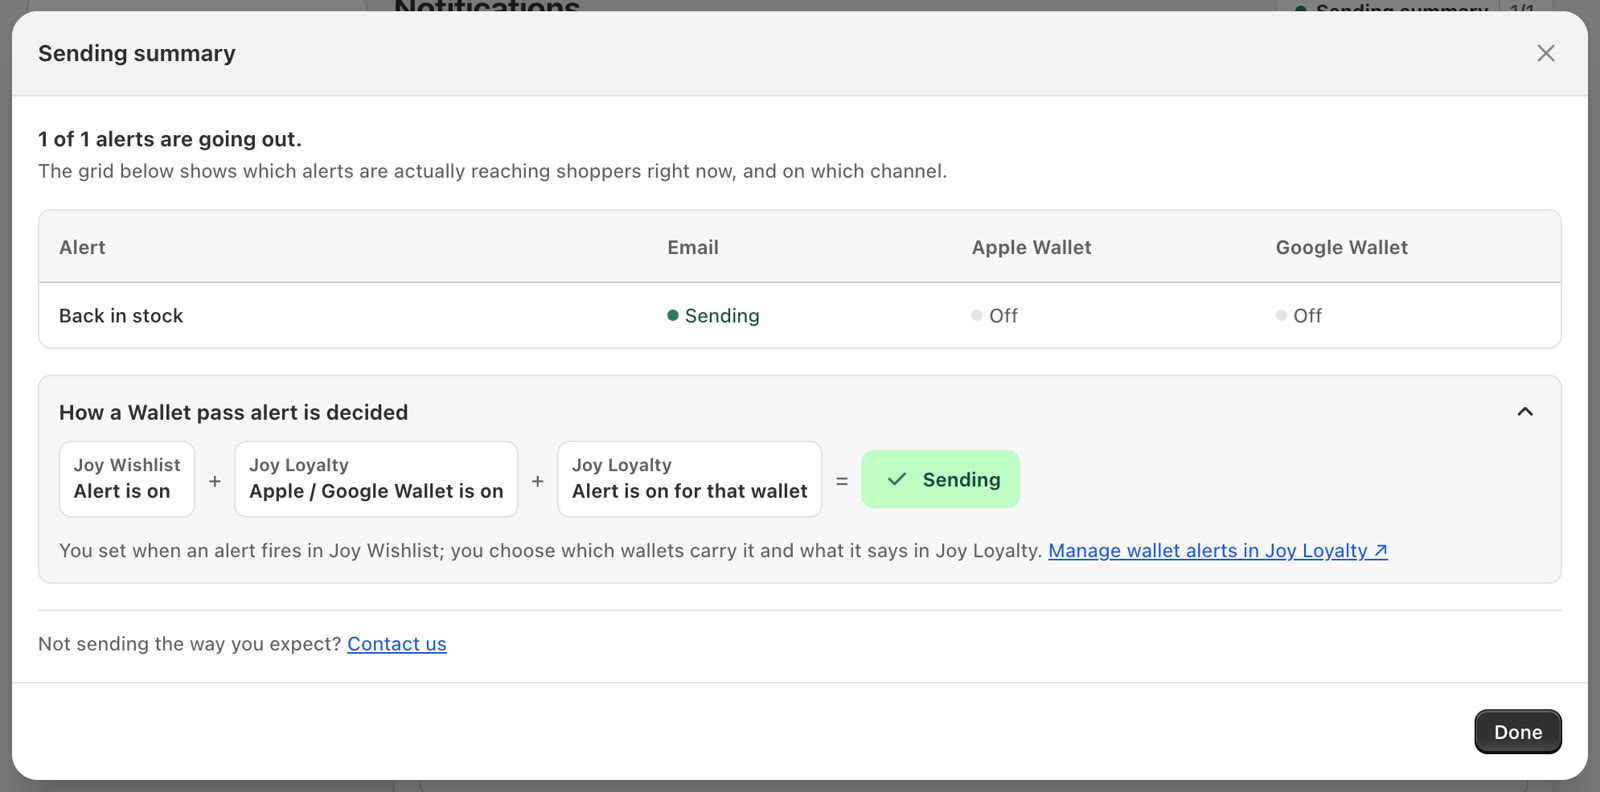Click the Back in stock alert name

pyautogui.click(x=121, y=316)
